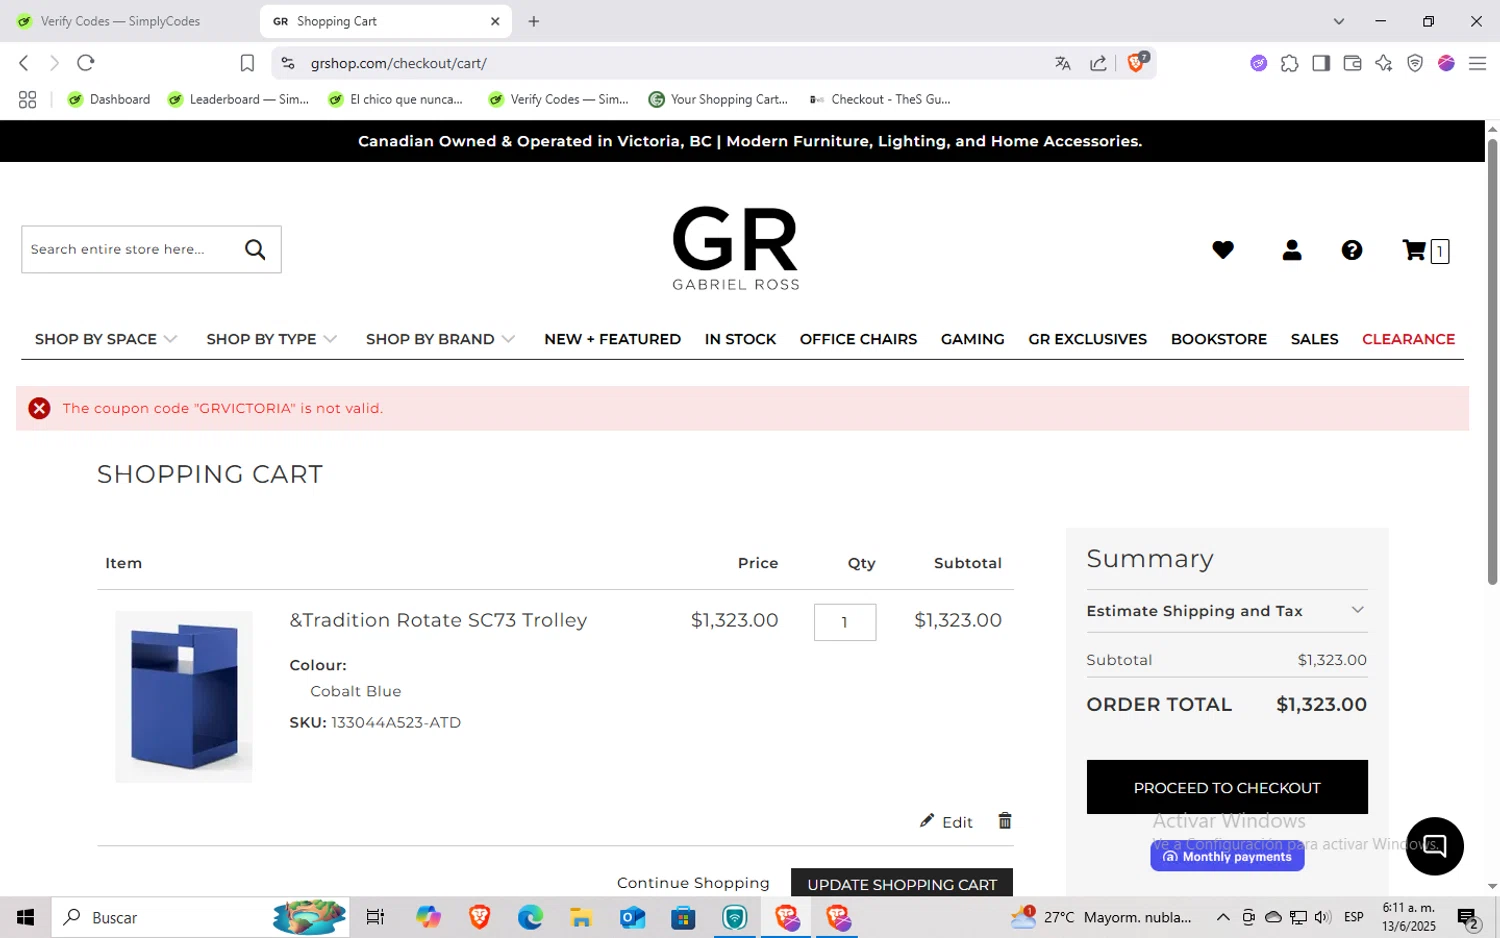Reload the page
The height and width of the screenshot is (938, 1500).
point(86,63)
